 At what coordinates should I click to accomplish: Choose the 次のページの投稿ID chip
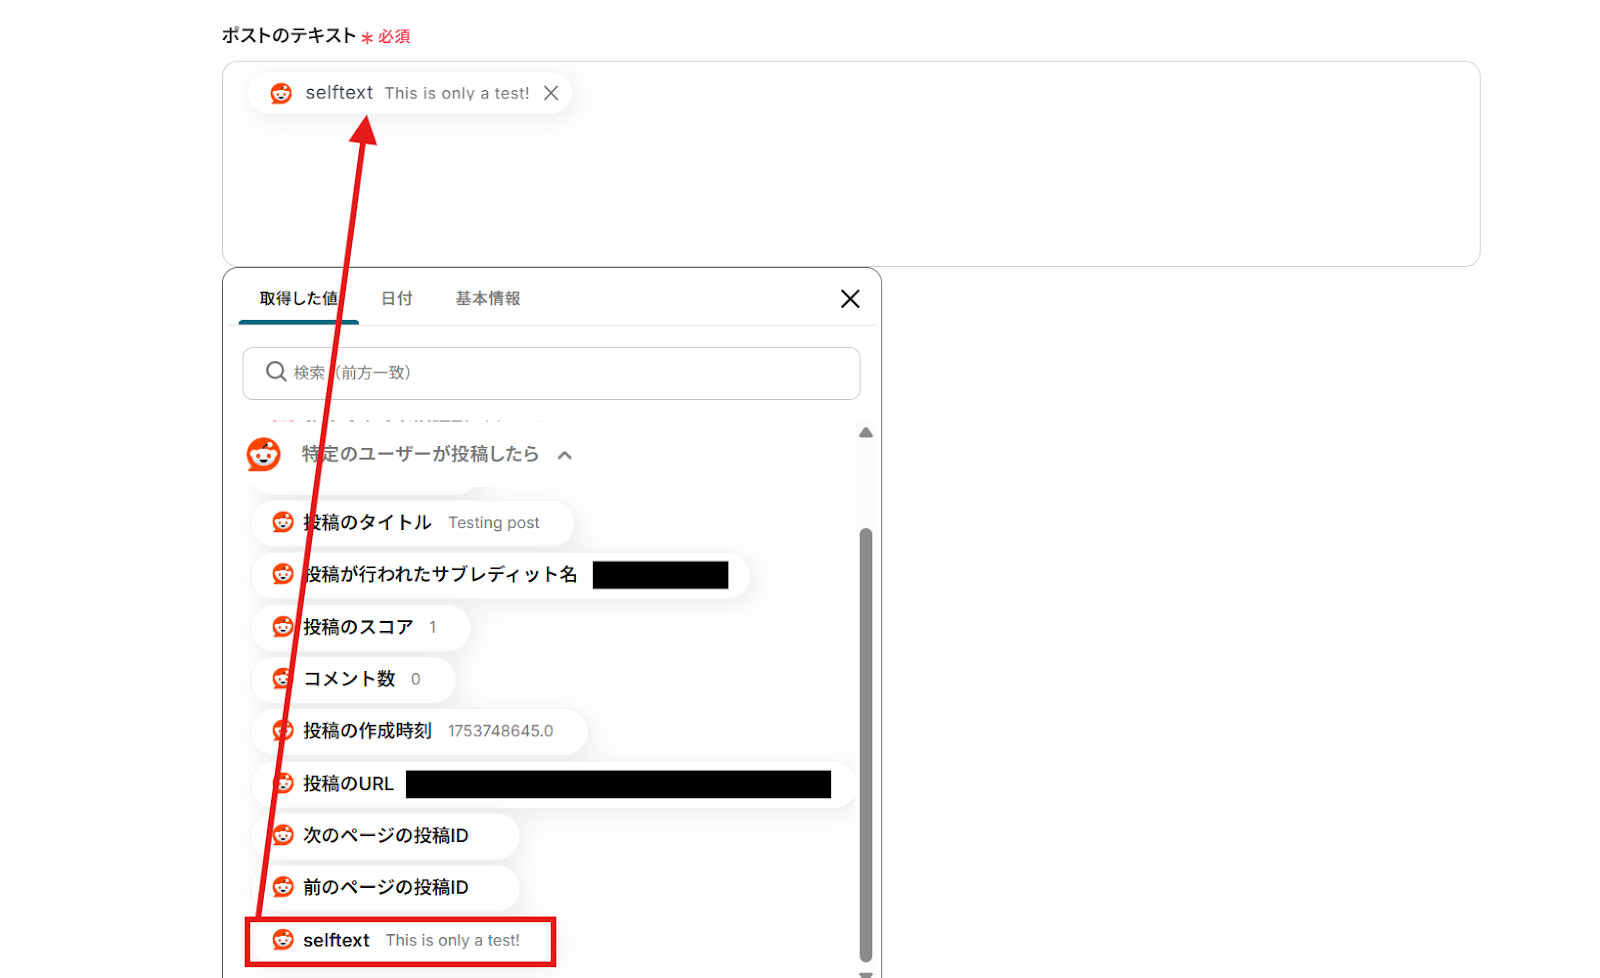click(386, 835)
